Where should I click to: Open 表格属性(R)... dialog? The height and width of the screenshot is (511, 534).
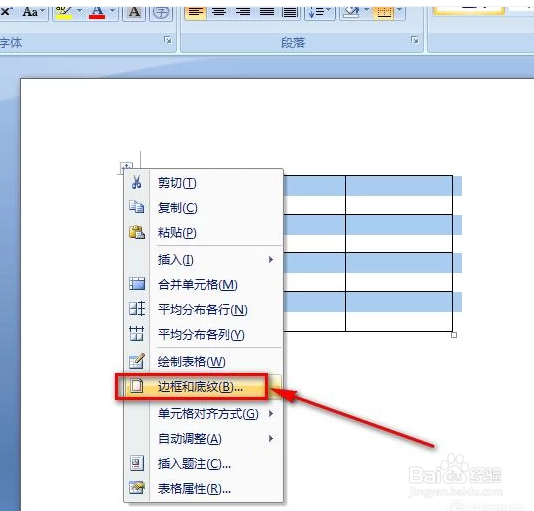(203, 489)
